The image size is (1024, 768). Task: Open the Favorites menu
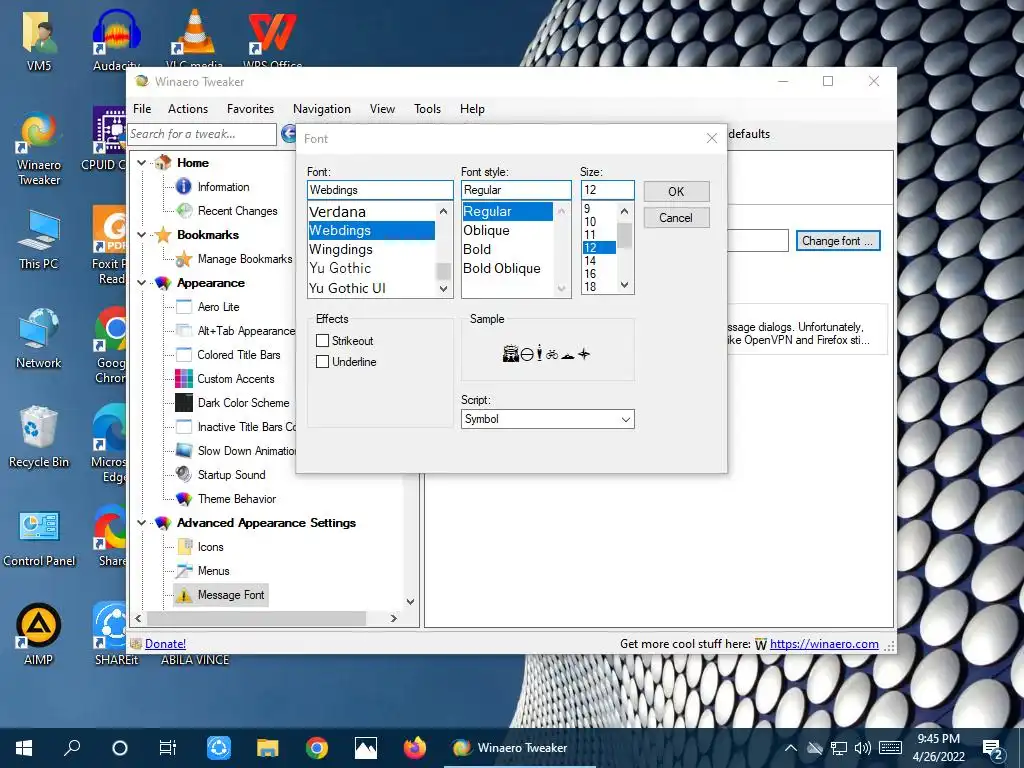click(x=250, y=109)
